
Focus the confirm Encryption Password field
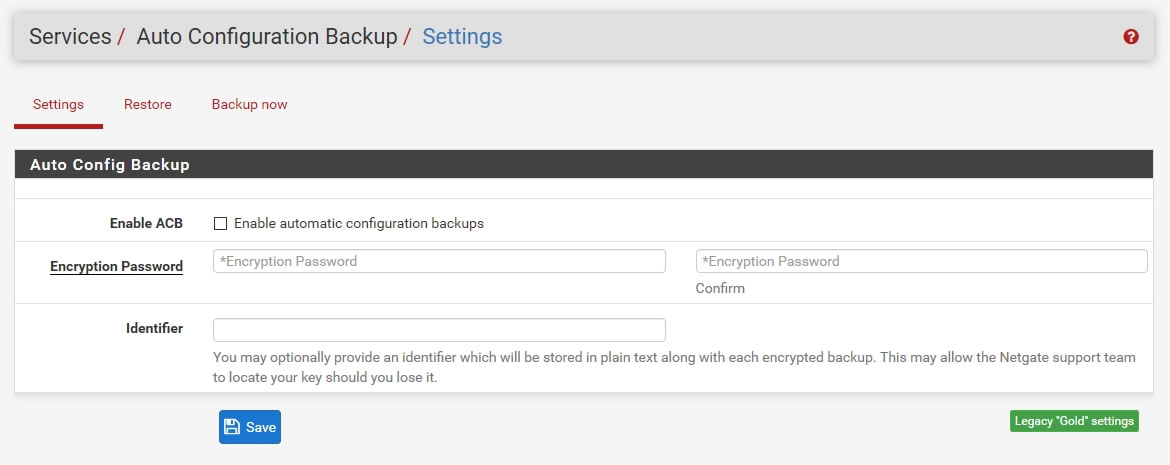(921, 261)
